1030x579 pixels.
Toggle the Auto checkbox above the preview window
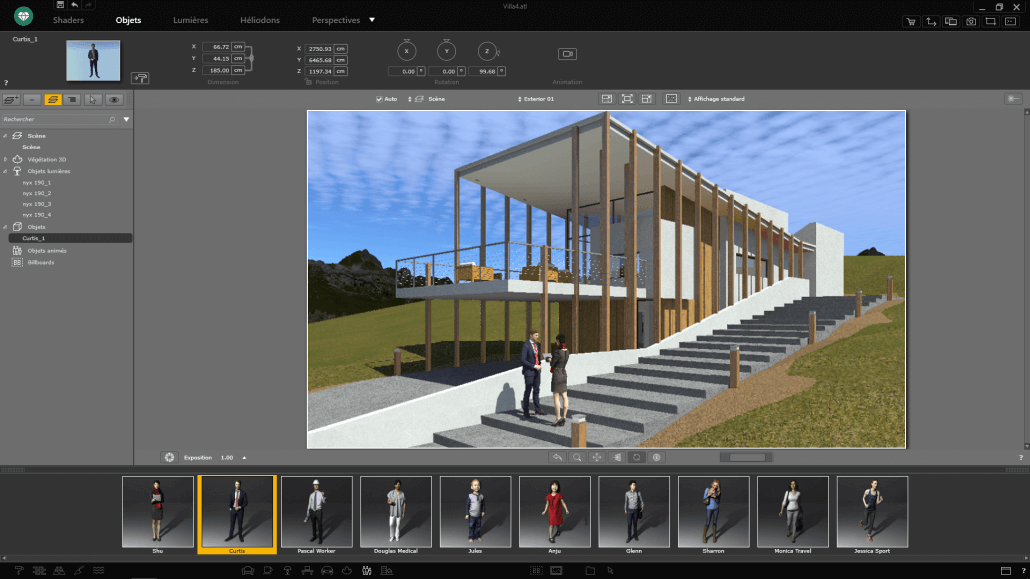point(379,99)
